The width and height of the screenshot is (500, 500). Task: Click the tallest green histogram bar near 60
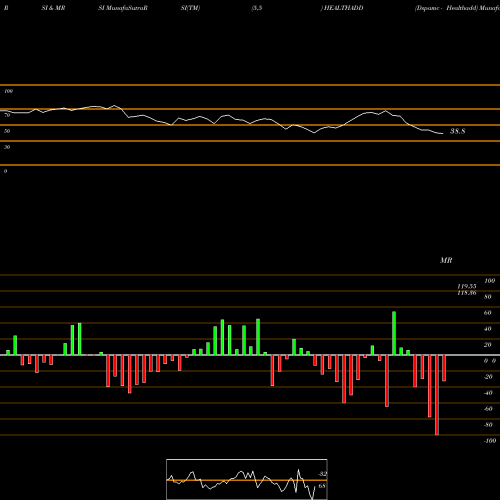point(394,333)
